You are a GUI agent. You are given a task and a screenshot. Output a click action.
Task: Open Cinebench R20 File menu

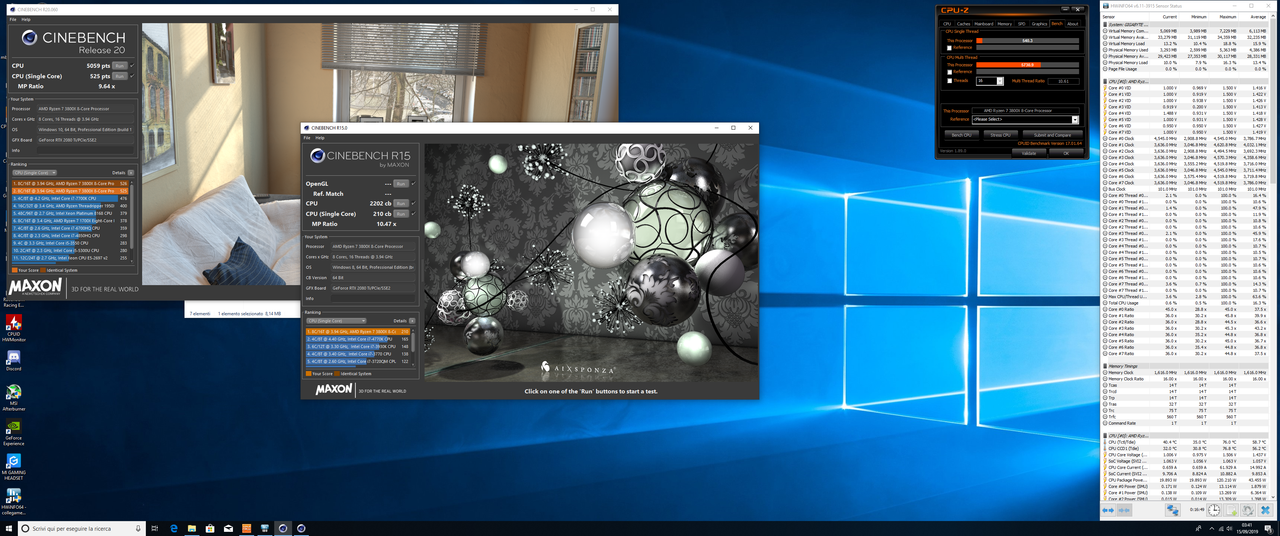click(12, 19)
